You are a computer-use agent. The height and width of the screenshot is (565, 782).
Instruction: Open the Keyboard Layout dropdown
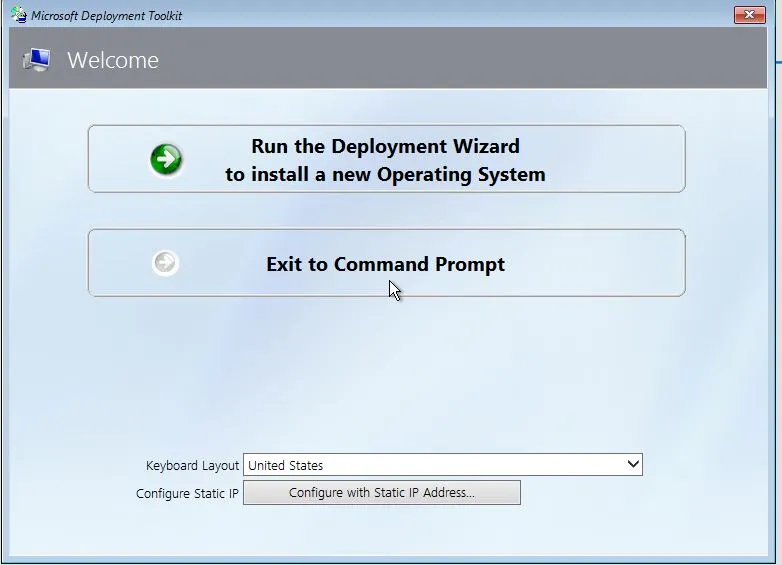point(442,465)
